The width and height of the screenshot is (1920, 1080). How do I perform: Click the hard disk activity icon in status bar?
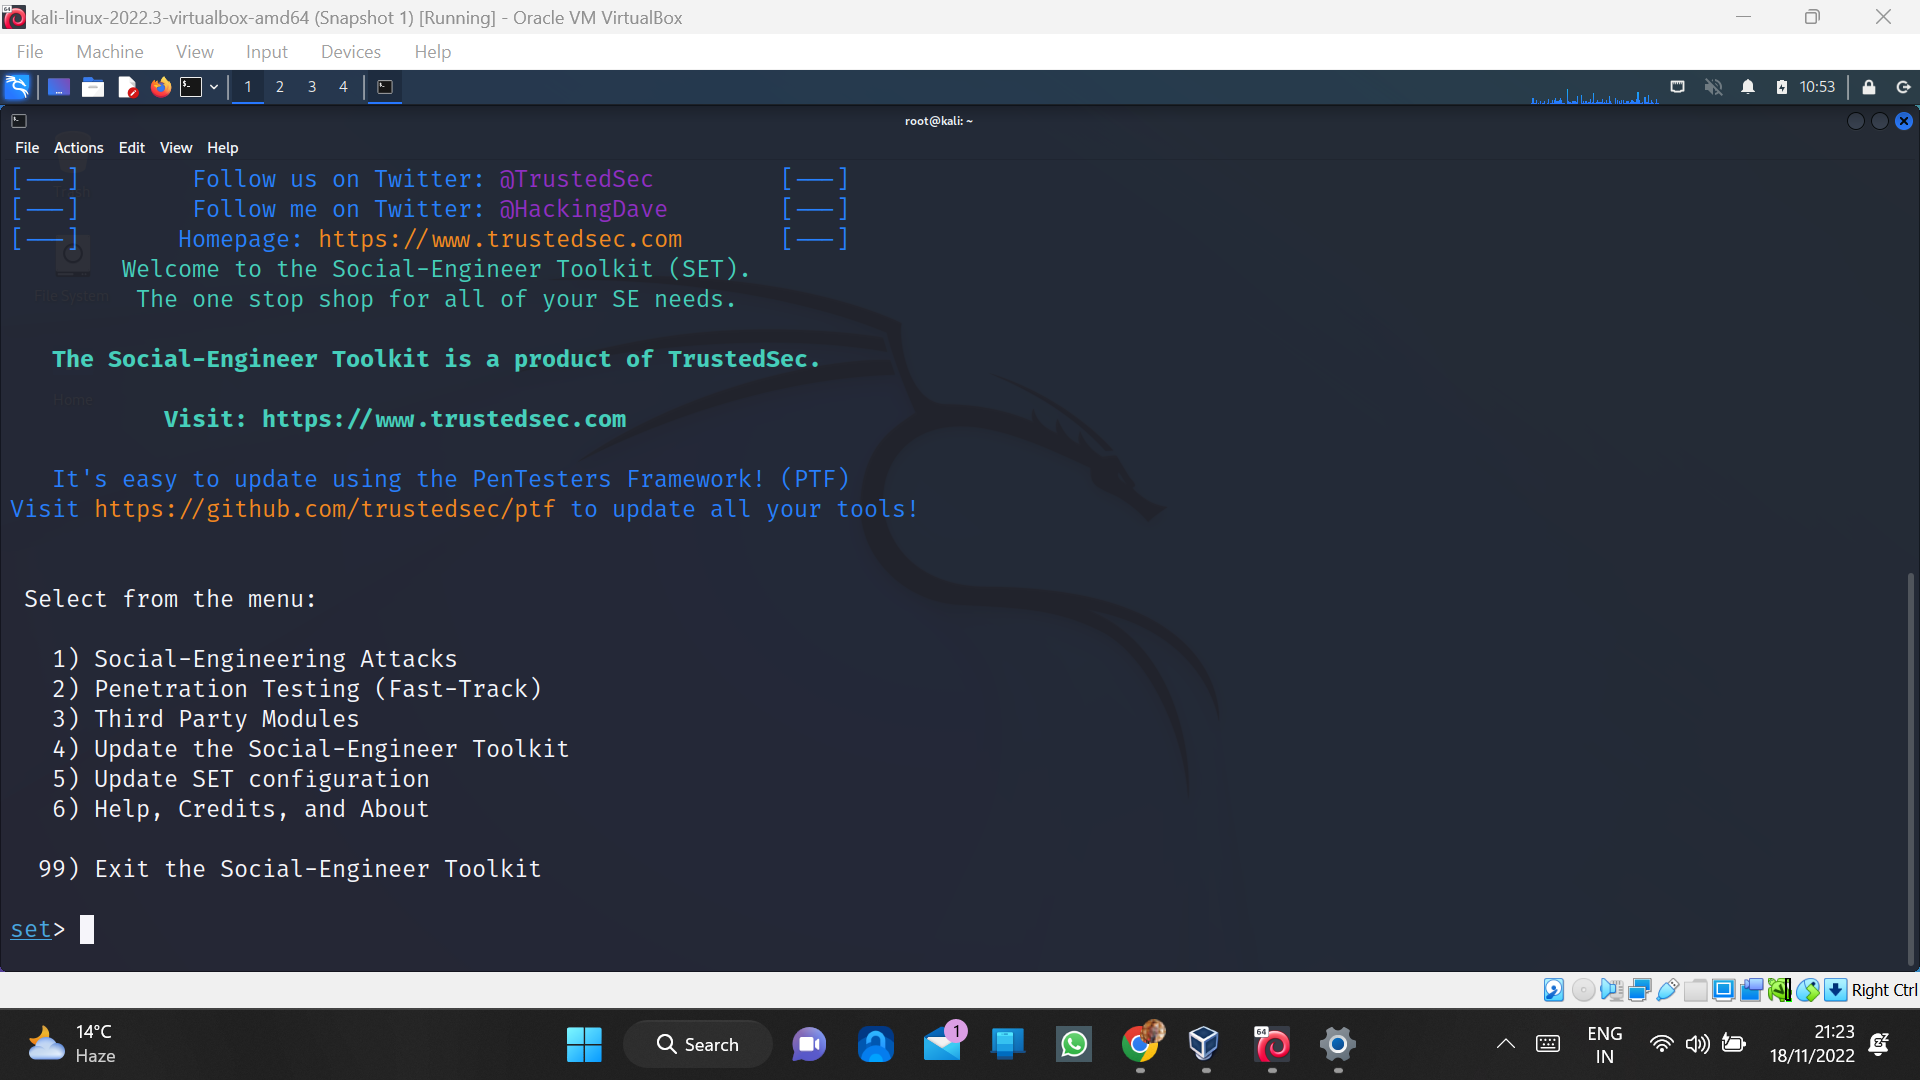[1554, 990]
